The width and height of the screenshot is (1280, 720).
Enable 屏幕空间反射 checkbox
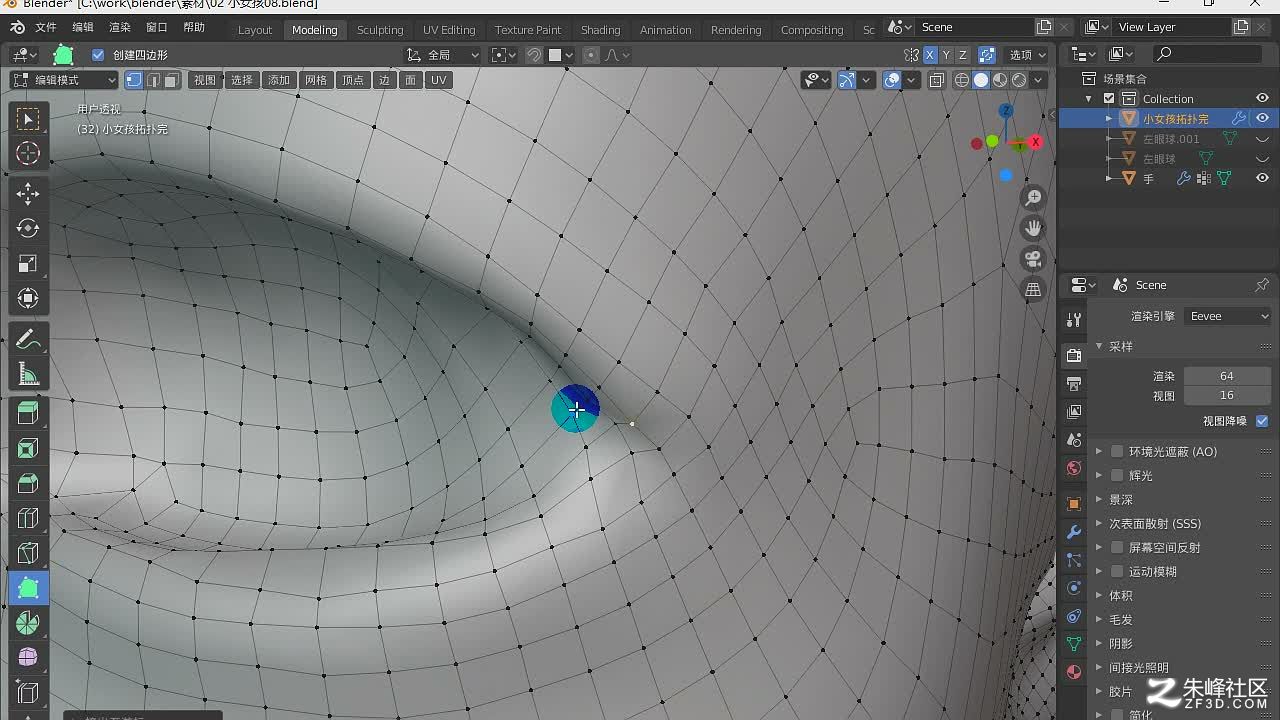click(1118, 548)
